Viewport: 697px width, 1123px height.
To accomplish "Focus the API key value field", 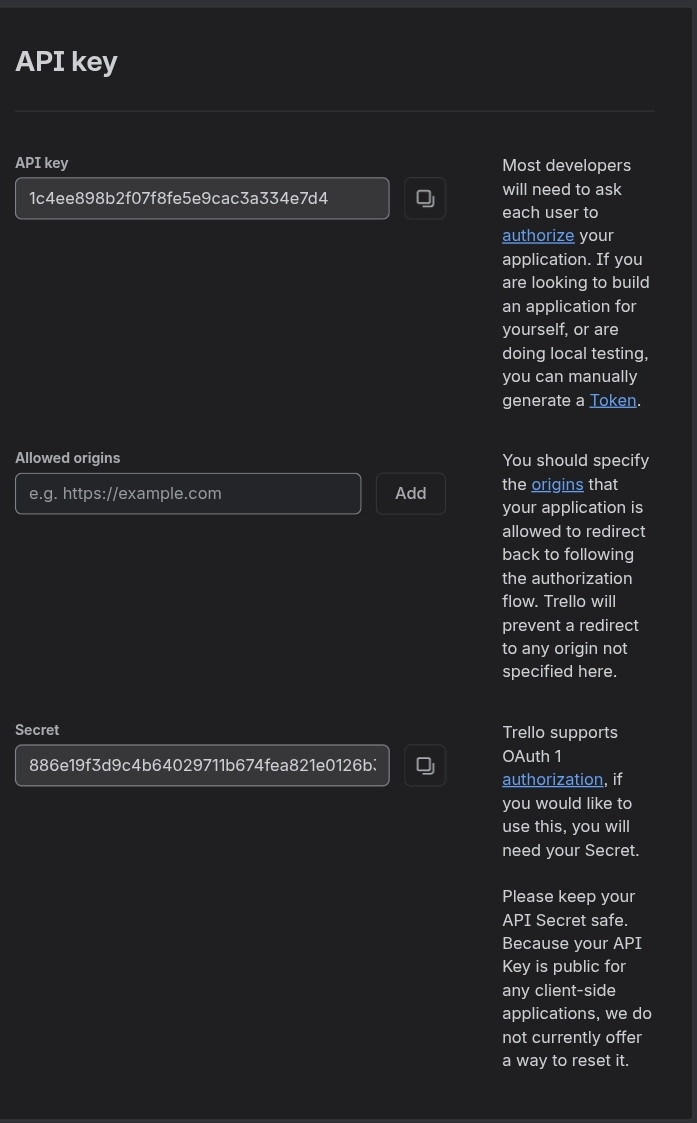I will click(x=202, y=198).
